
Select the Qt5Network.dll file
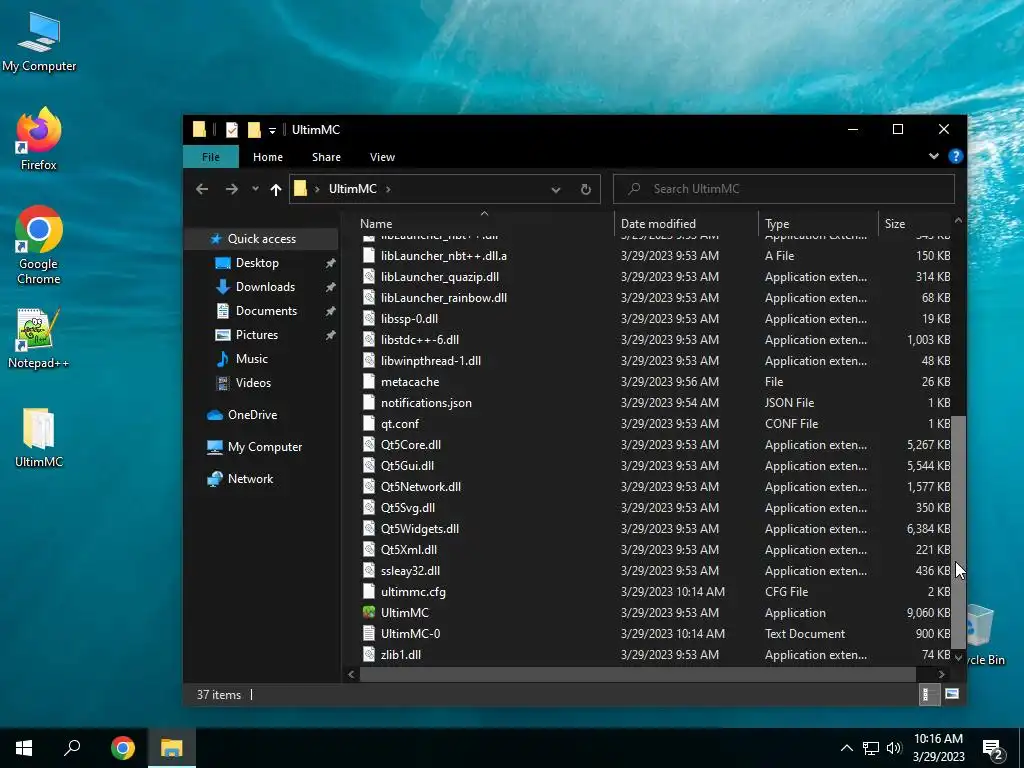click(x=421, y=487)
